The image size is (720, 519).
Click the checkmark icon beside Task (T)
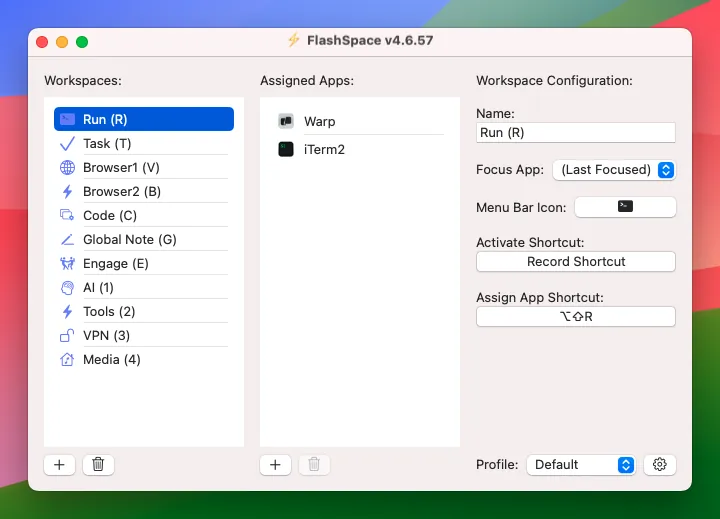67,144
